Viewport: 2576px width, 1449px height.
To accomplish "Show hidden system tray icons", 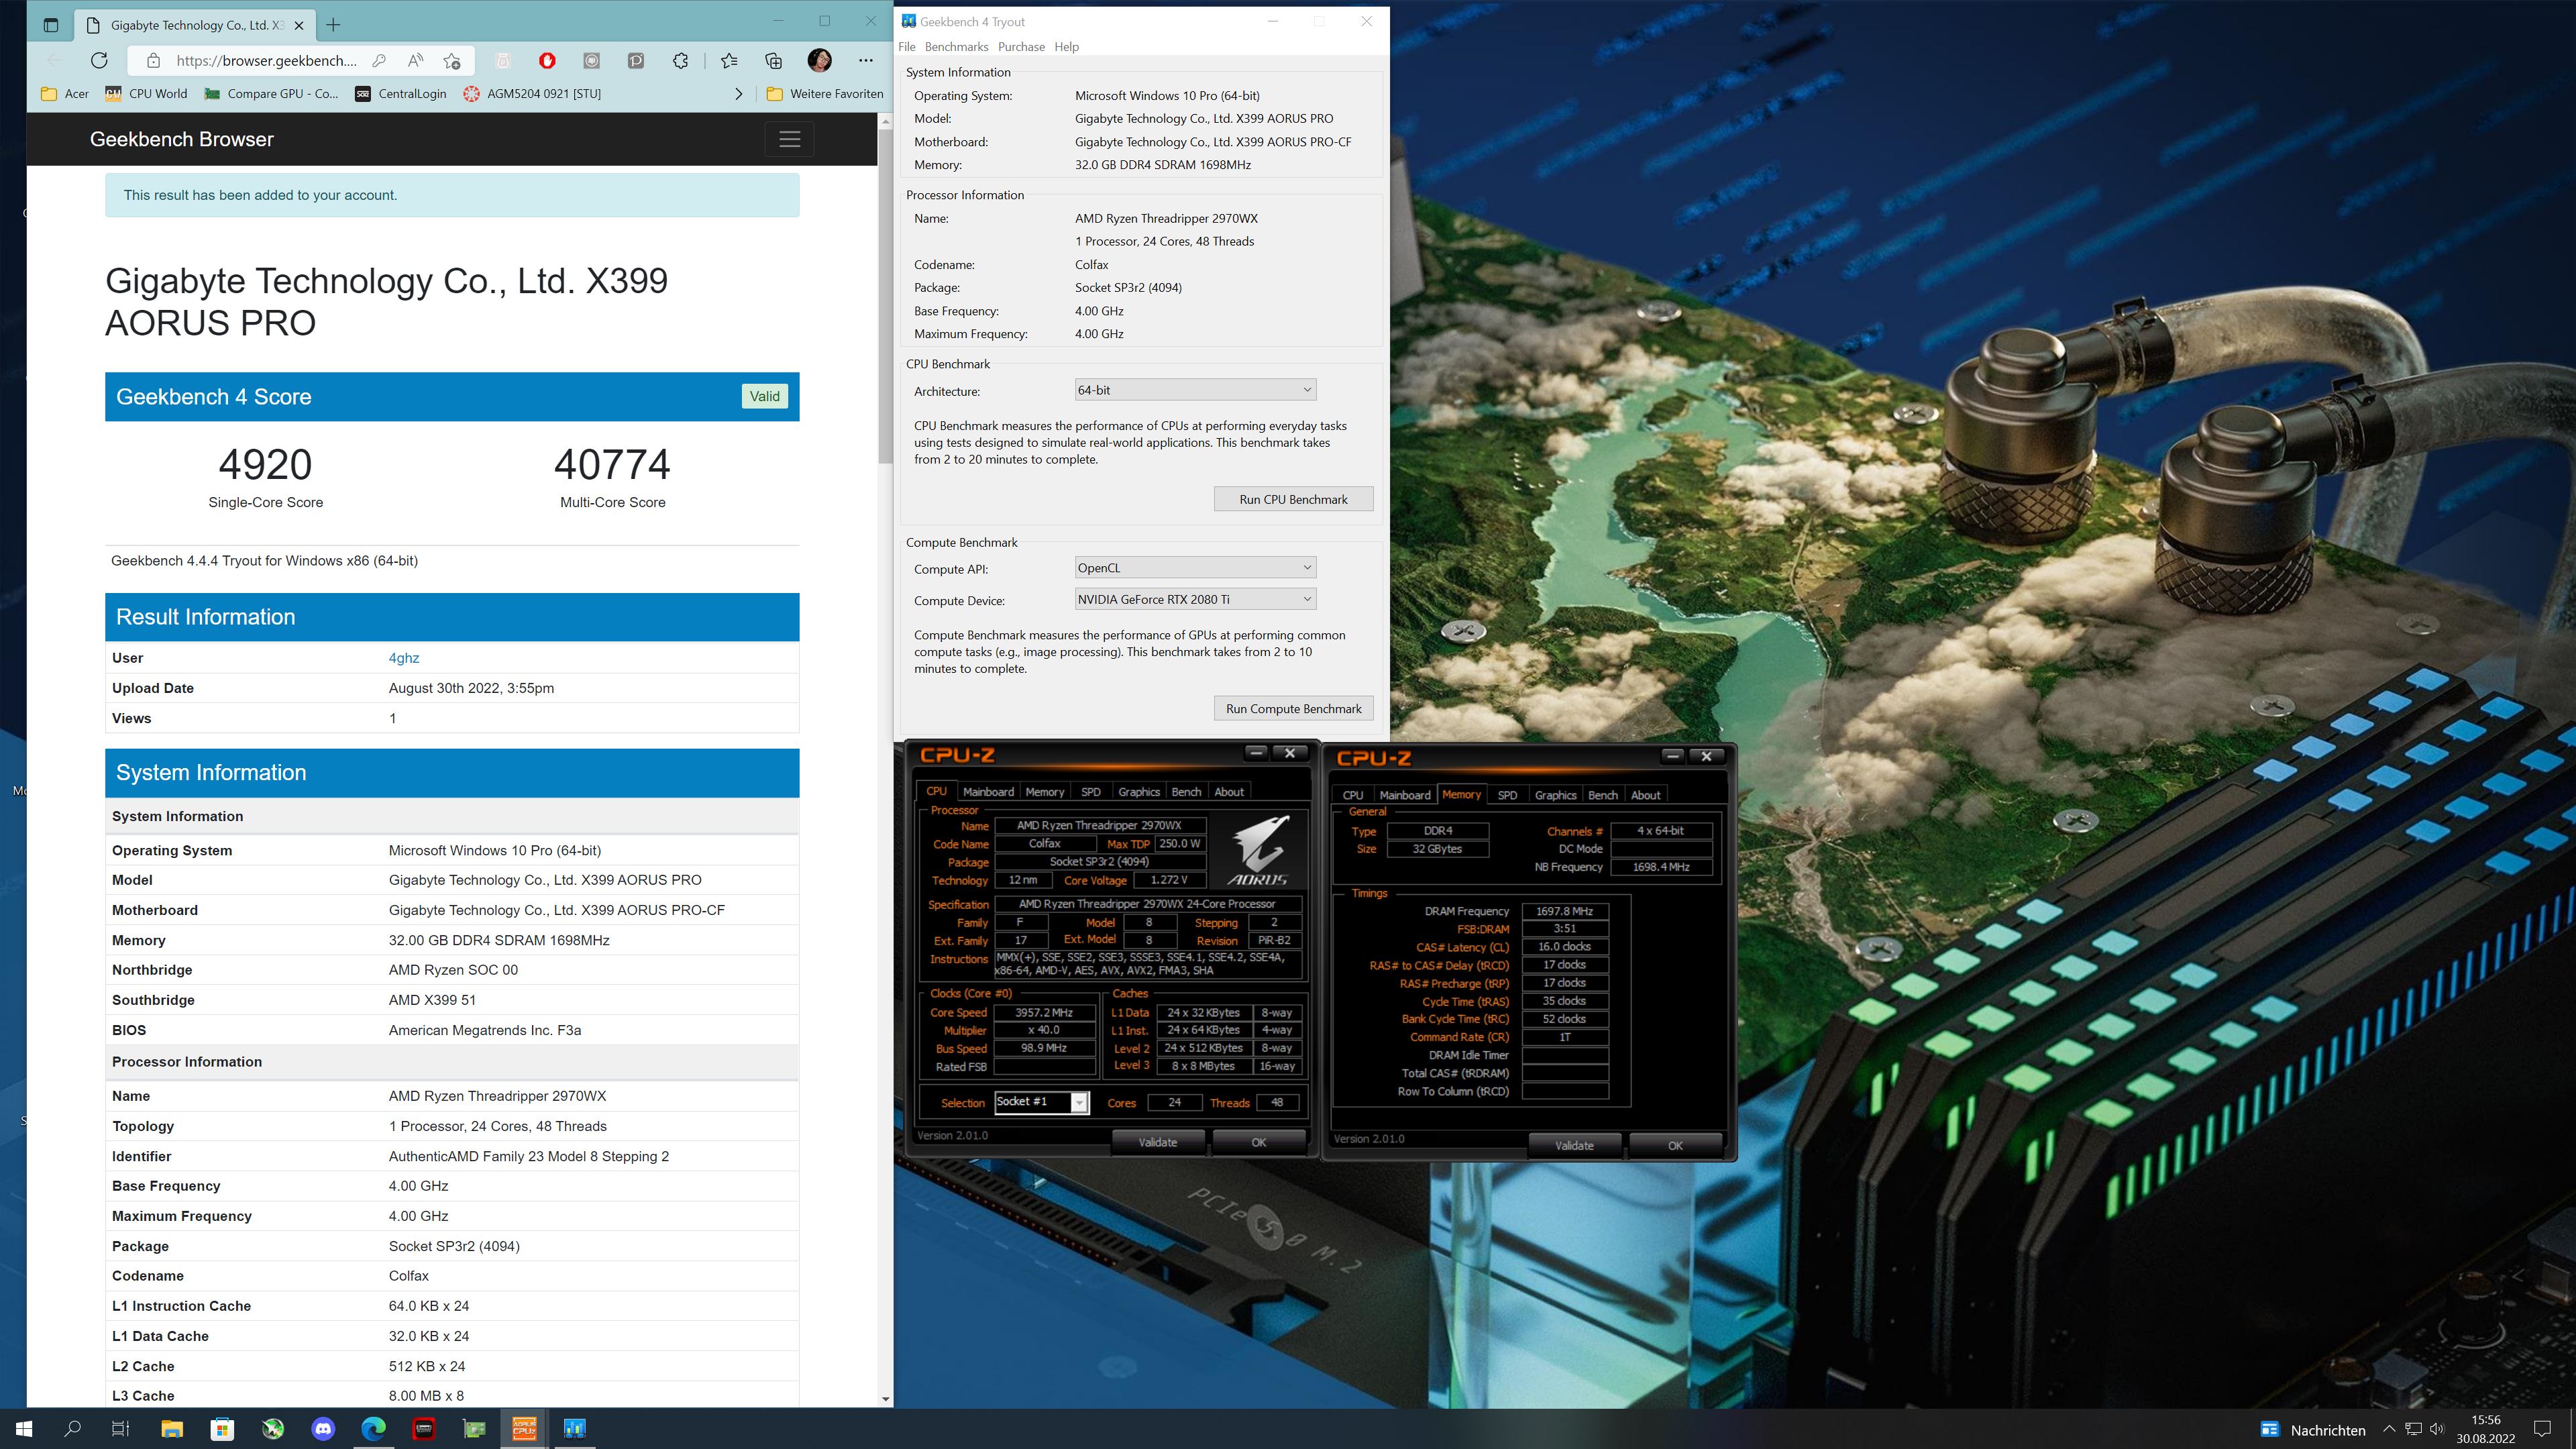I will point(2389,1429).
